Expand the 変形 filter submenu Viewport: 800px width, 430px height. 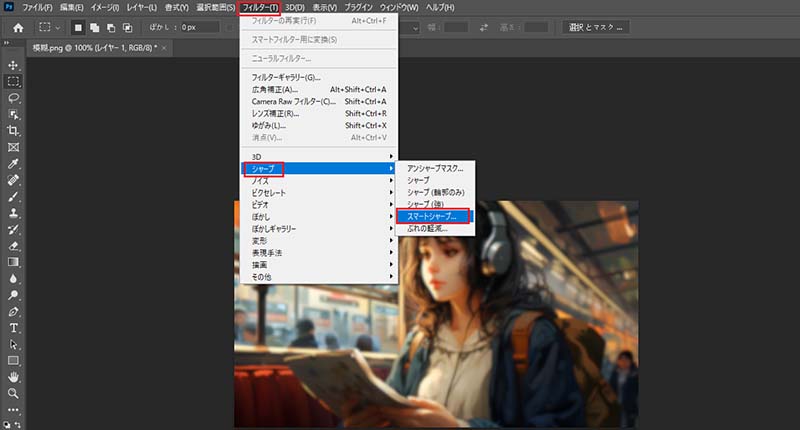pyautogui.click(x=319, y=241)
